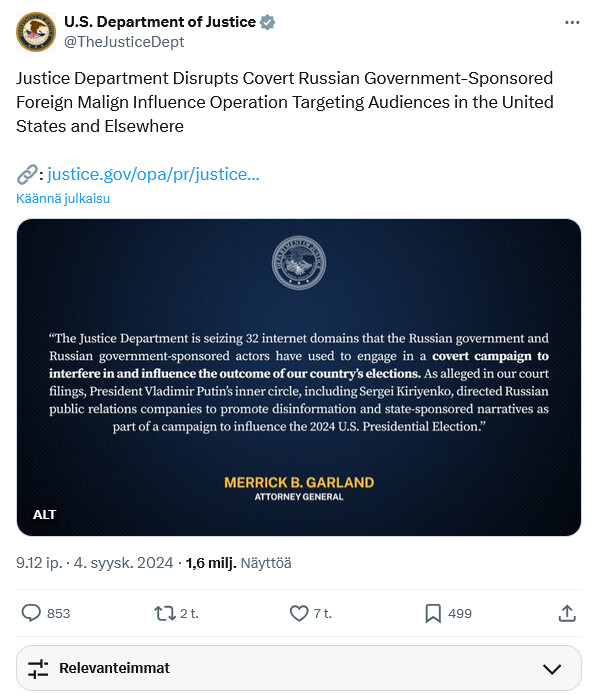Like the tweet with heart icon
The image size is (598, 699).
point(299,613)
